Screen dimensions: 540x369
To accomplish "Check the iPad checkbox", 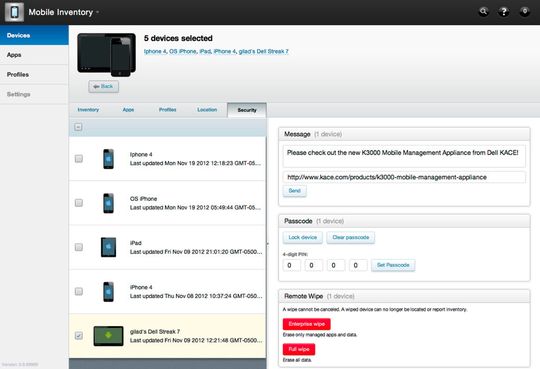I will coord(79,247).
